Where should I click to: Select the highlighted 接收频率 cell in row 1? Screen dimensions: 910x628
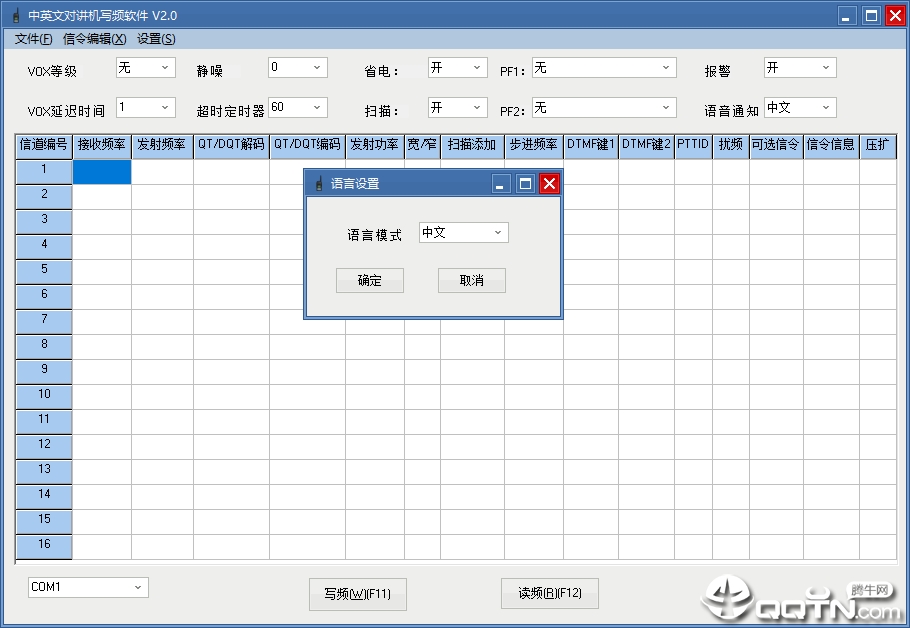point(102,172)
